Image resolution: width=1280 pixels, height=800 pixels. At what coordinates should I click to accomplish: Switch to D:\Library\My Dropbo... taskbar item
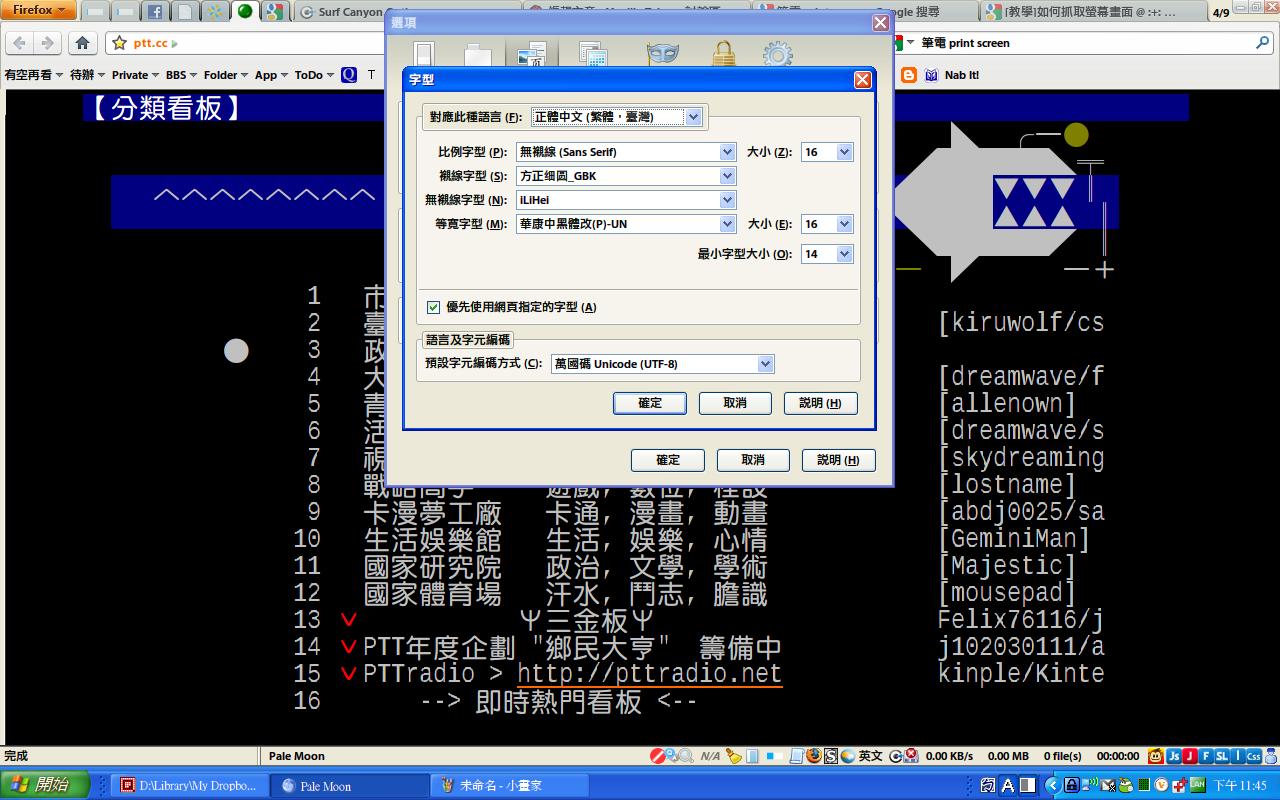pyautogui.click(x=190, y=786)
